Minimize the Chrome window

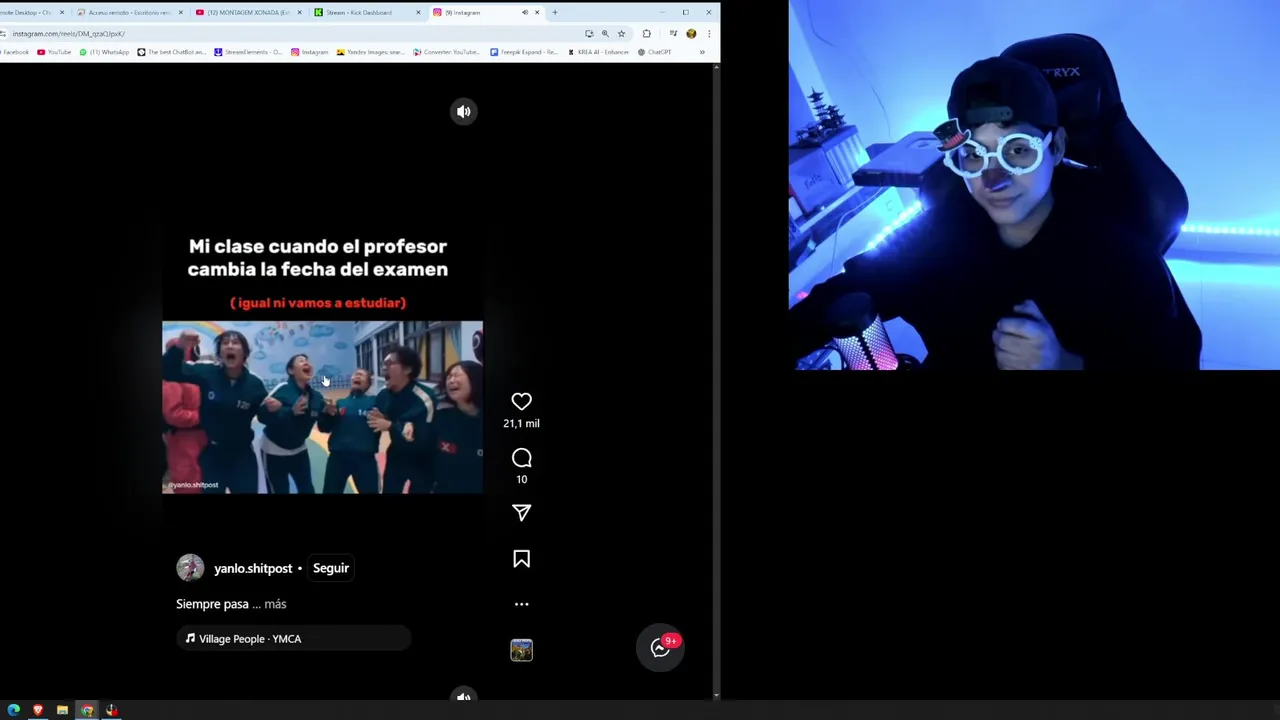tap(662, 12)
